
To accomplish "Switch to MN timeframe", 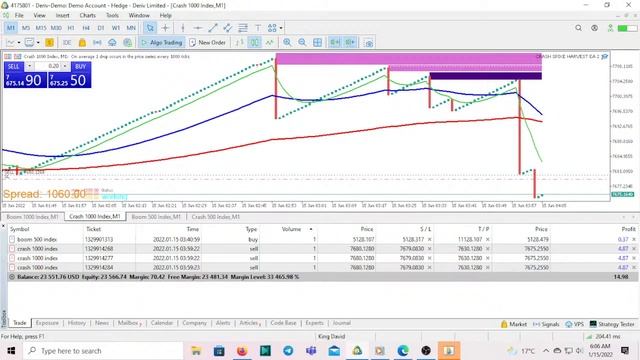I will pyautogui.click(x=131, y=28).
